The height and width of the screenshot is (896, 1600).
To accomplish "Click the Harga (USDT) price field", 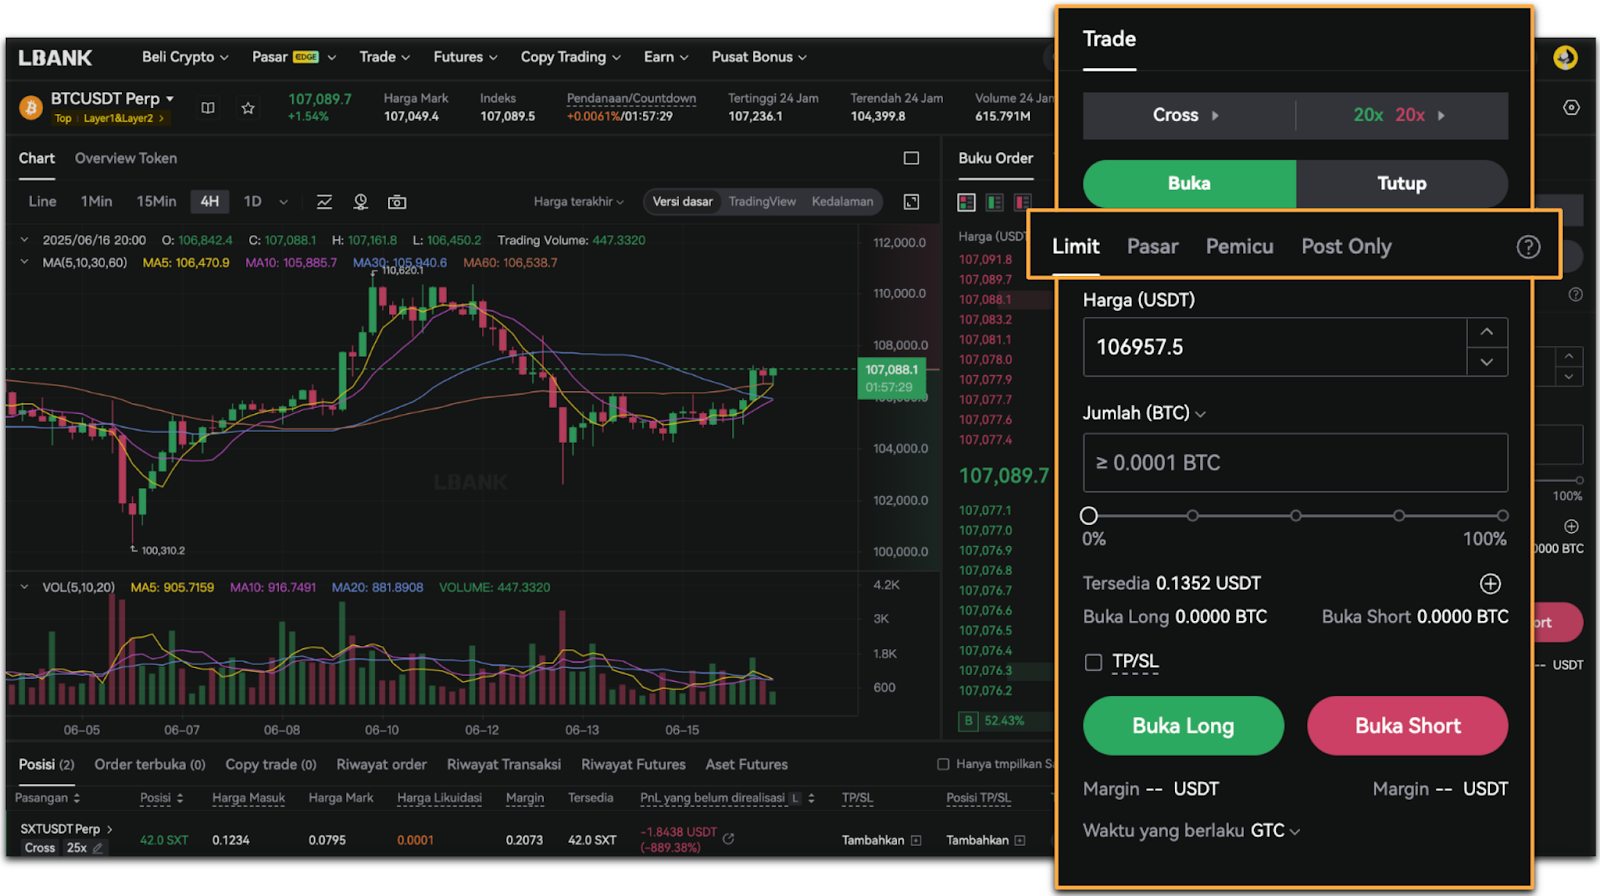I will (x=1274, y=348).
